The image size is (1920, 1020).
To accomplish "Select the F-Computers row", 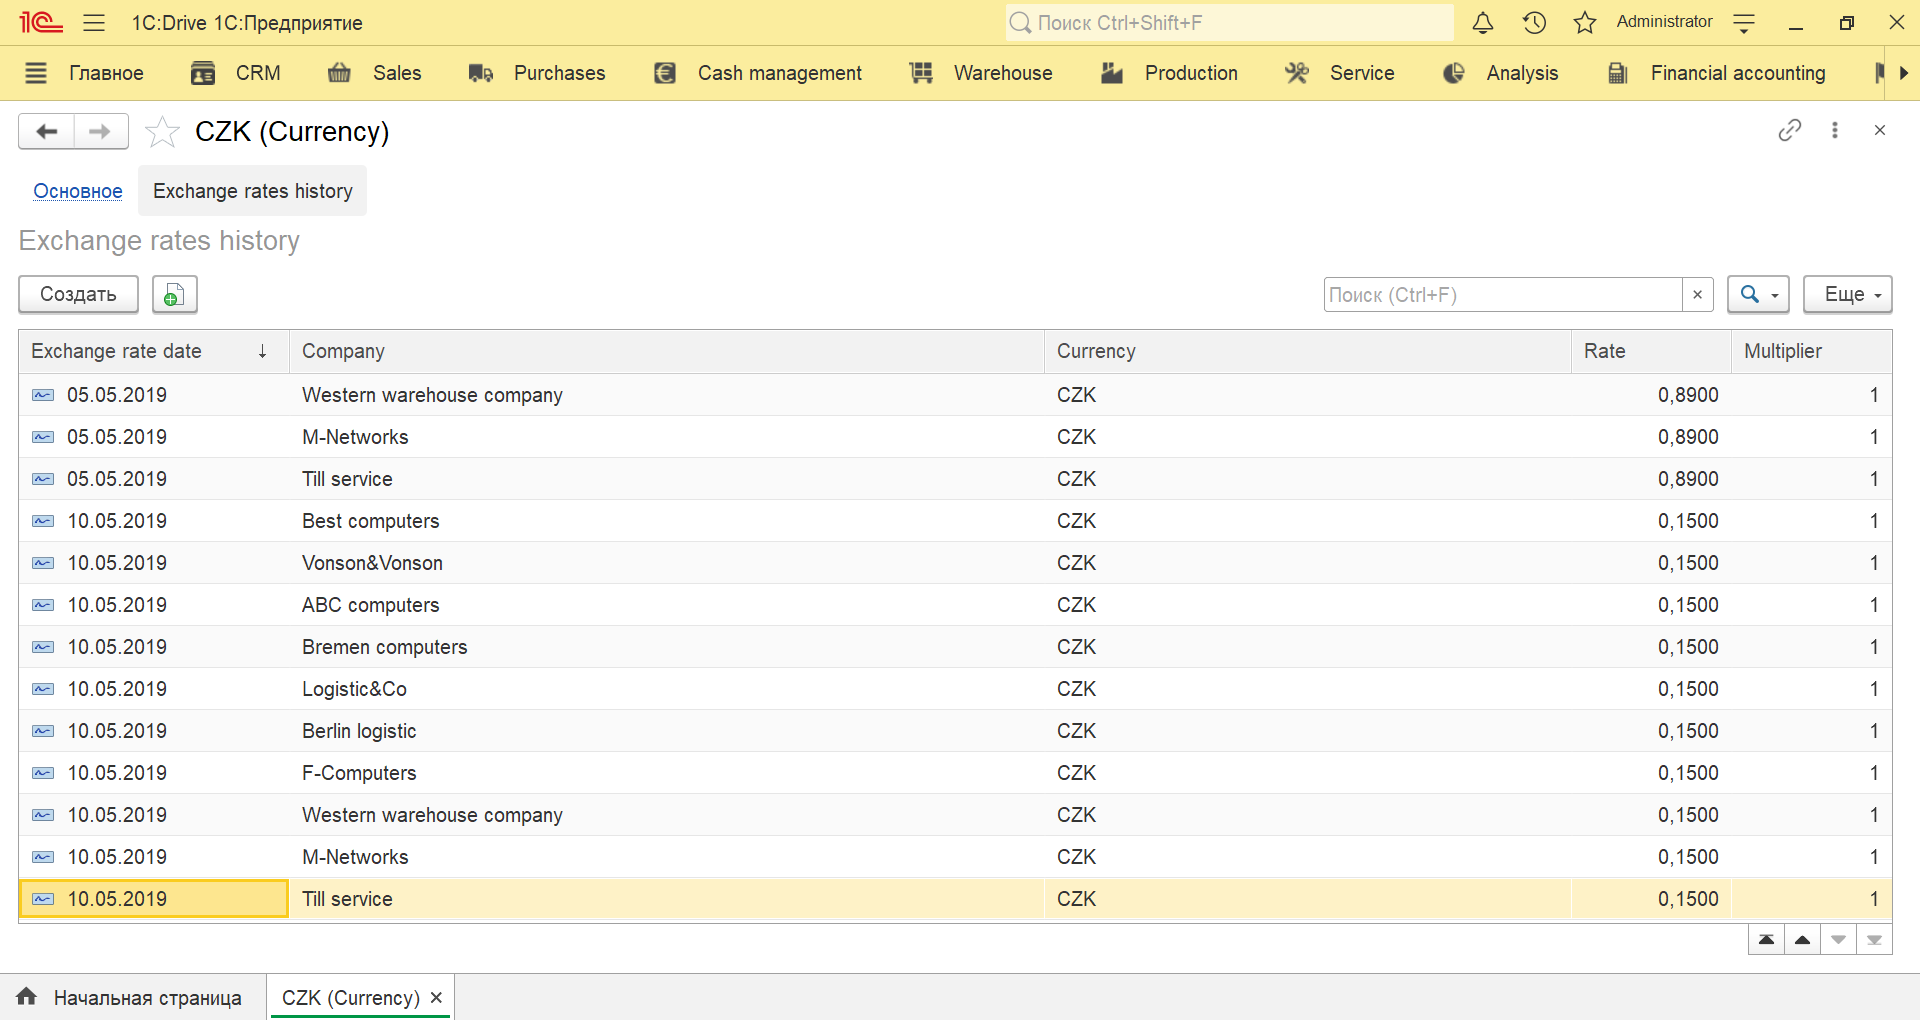I will (955, 773).
